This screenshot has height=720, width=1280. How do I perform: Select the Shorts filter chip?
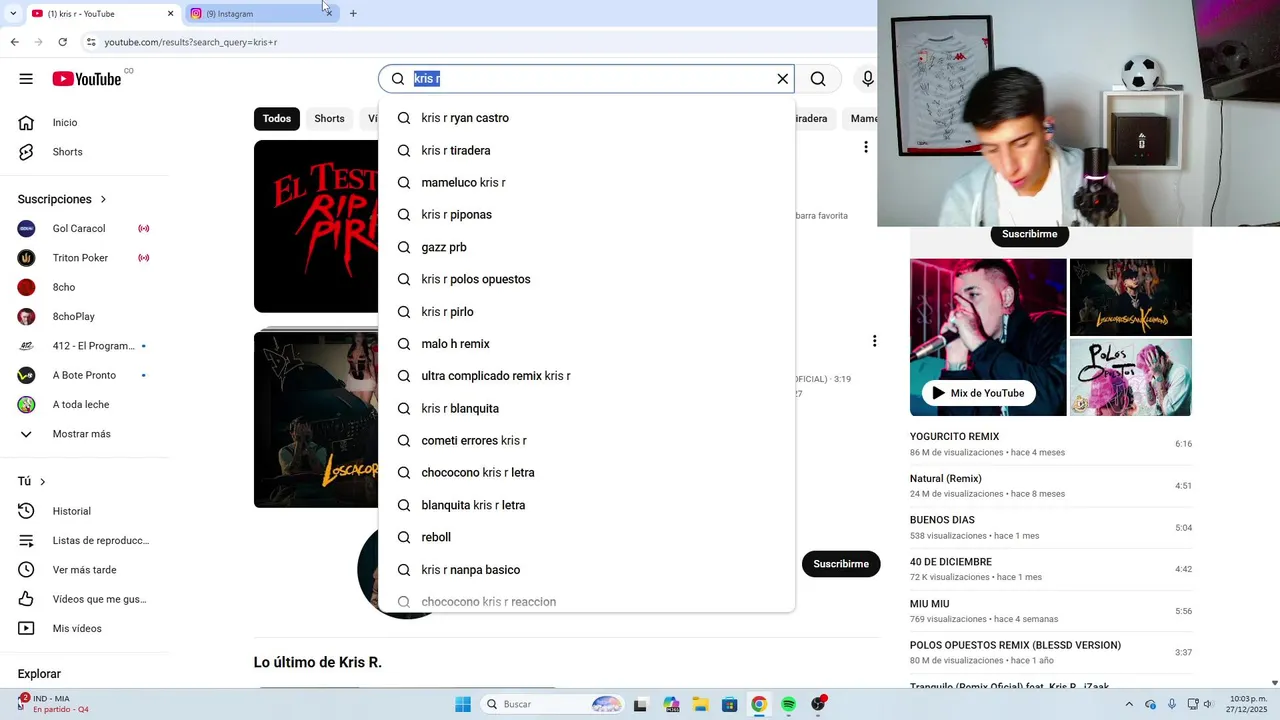click(329, 119)
